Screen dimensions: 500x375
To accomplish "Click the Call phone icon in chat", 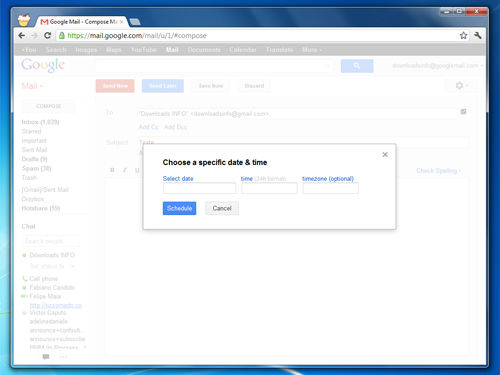I will (x=25, y=278).
